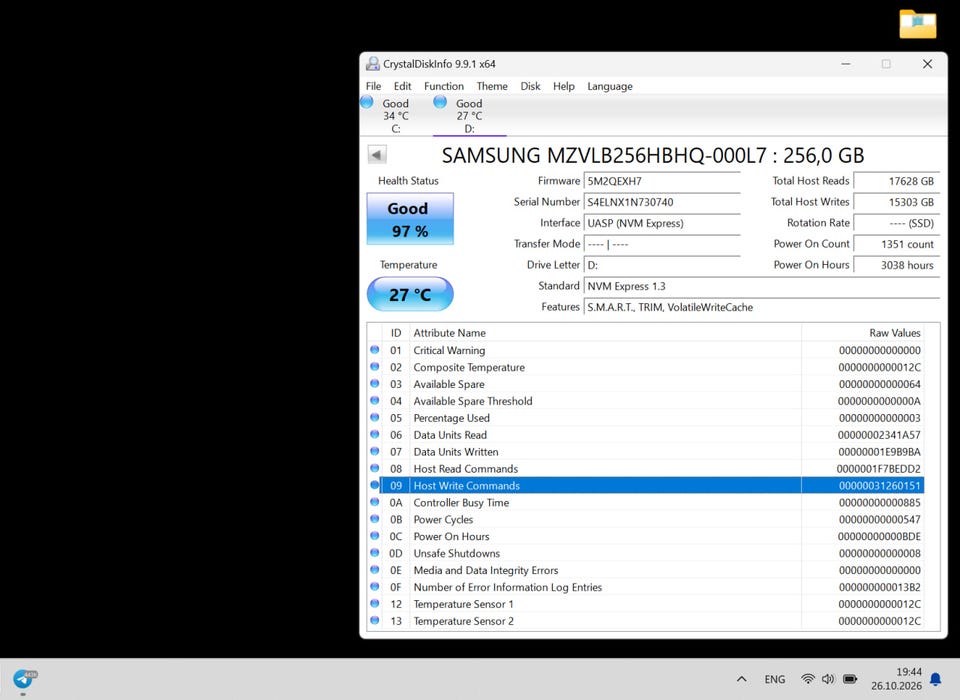Switch the ENG input language indicator
960x700 pixels.
(x=774, y=679)
